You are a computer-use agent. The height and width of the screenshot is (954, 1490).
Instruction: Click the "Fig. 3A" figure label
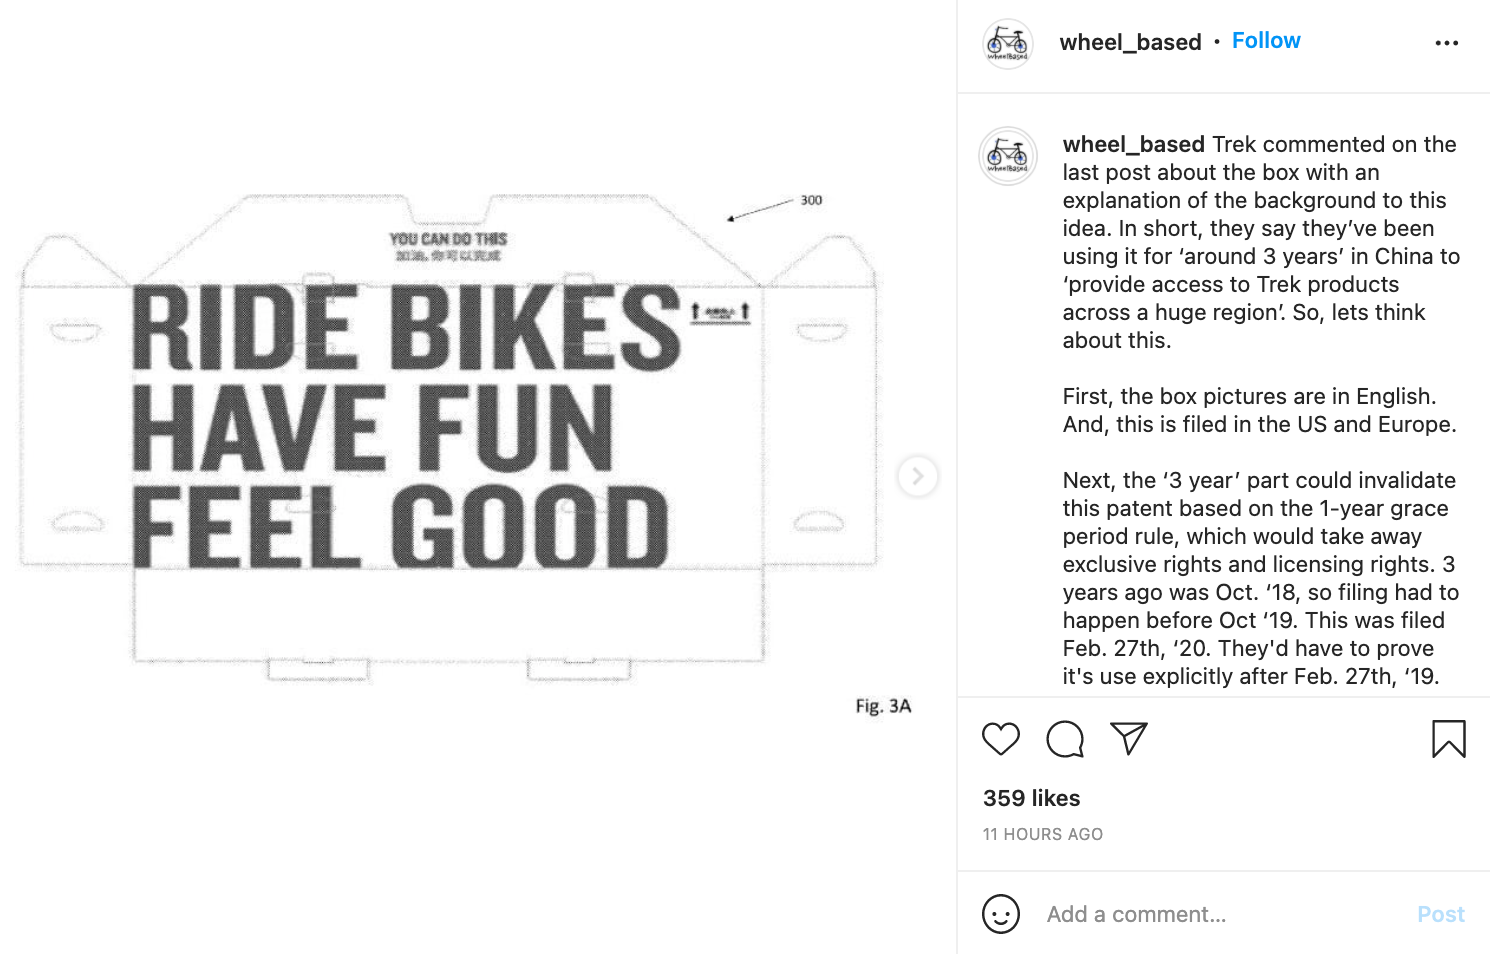click(x=883, y=706)
